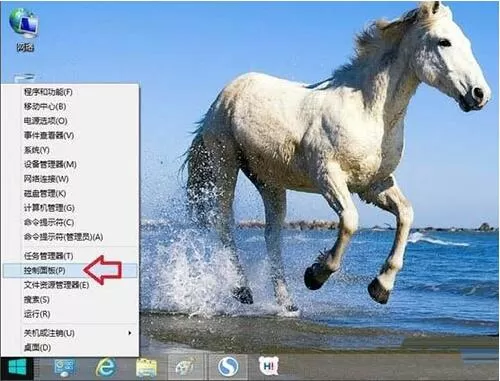
Task: Select 运行(R) menu entry
Action: pos(71,314)
